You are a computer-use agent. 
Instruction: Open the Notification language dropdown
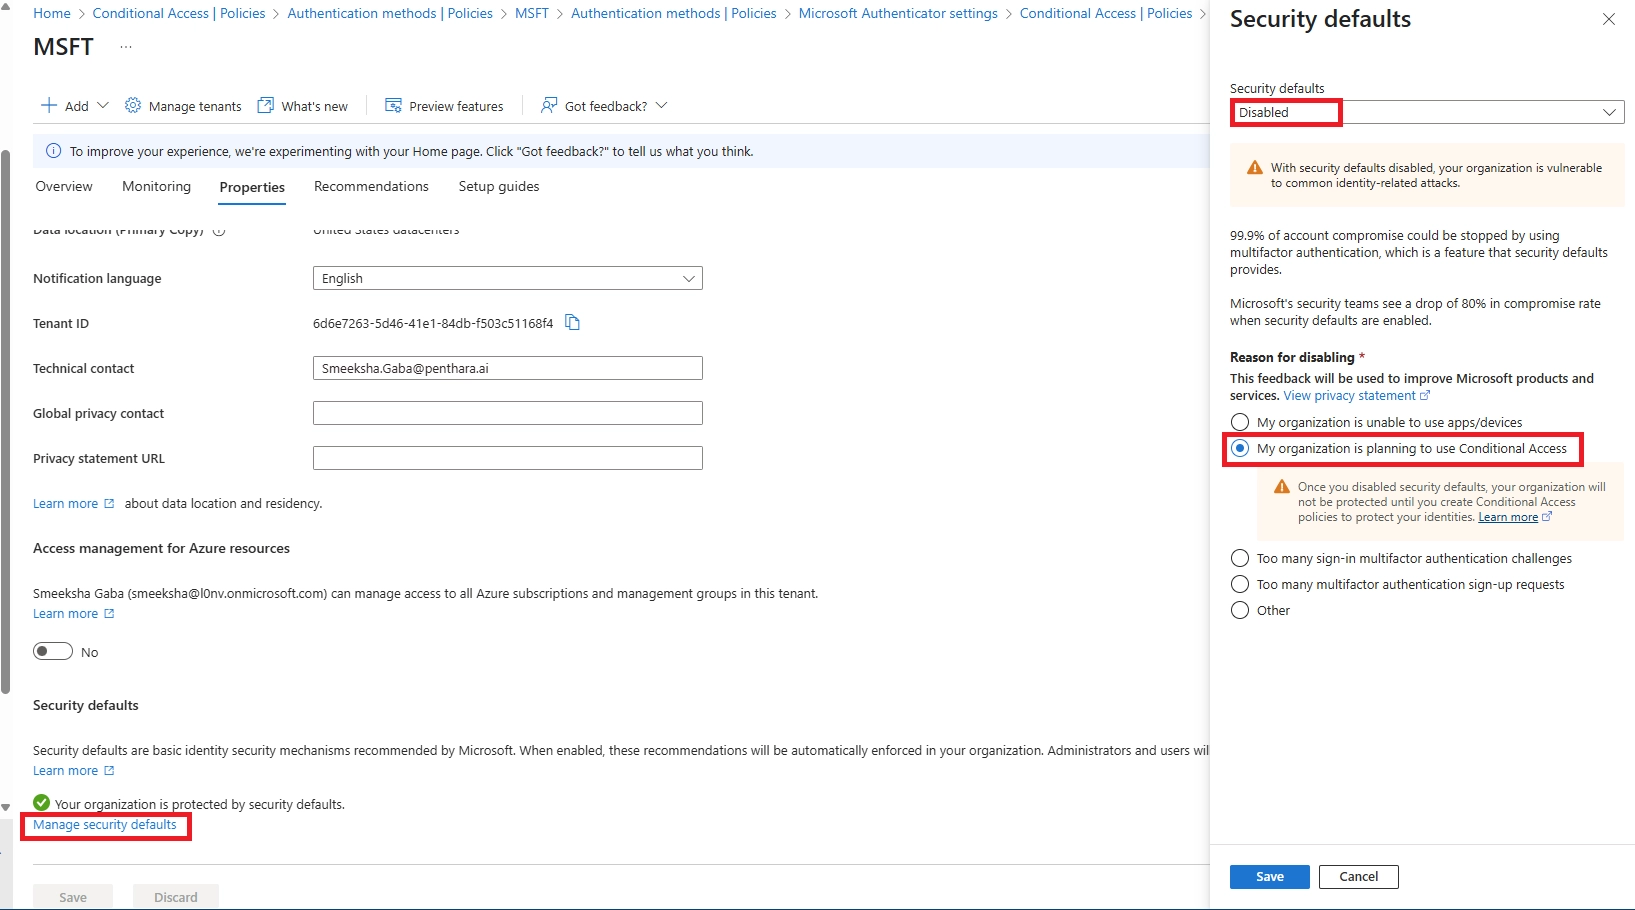pyautogui.click(x=508, y=278)
